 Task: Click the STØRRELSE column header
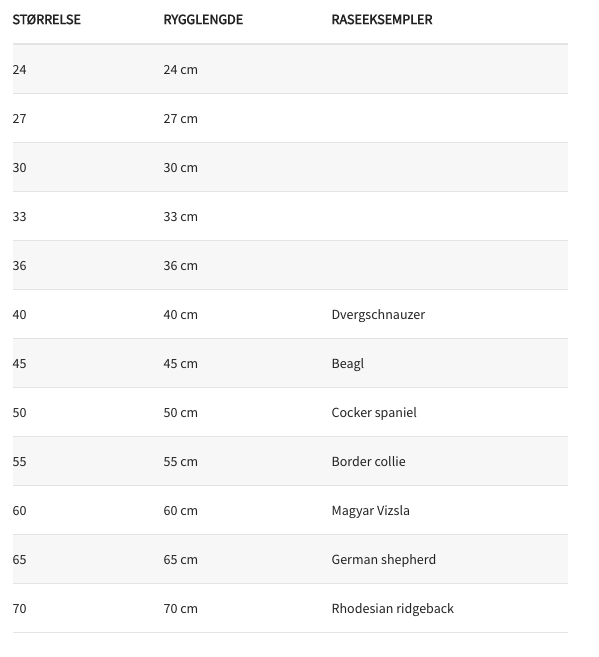(46, 20)
